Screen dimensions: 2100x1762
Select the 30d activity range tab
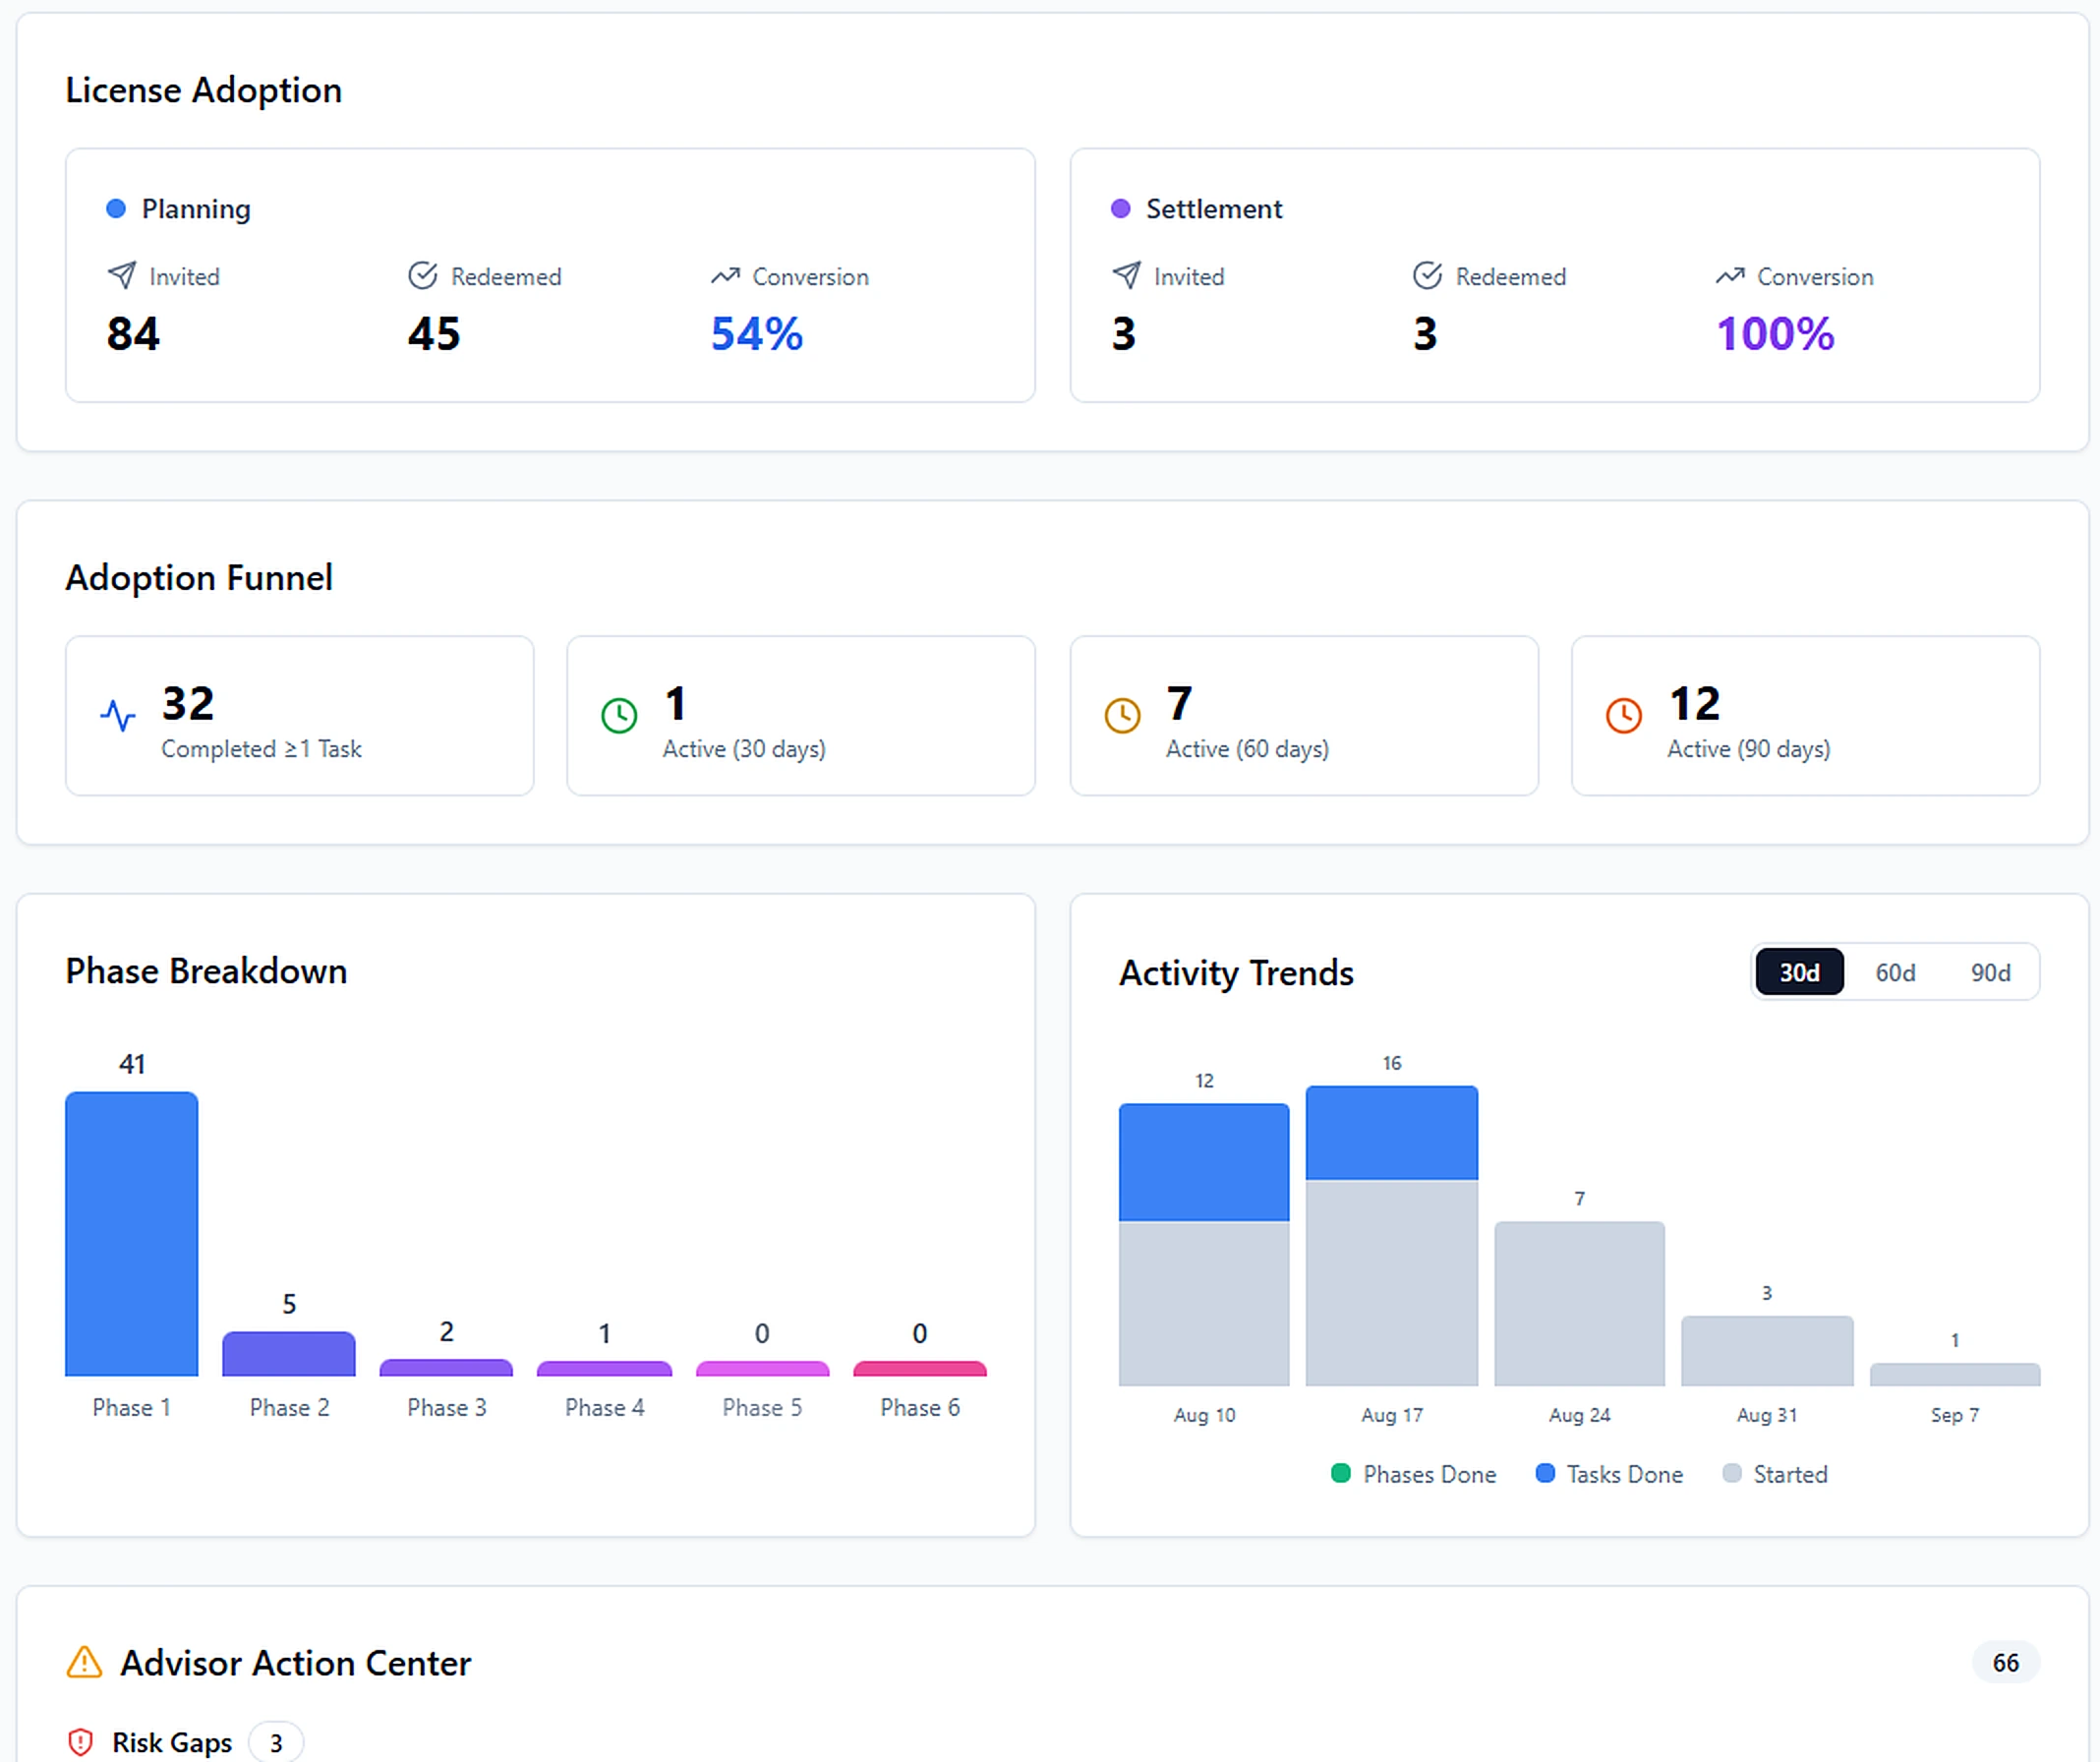[1799, 972]
